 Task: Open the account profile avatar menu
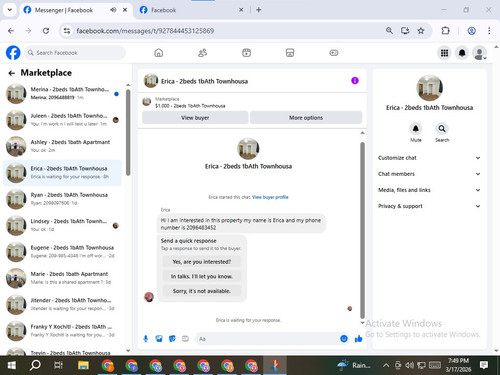pyautogui.click(x=479, y=53)
